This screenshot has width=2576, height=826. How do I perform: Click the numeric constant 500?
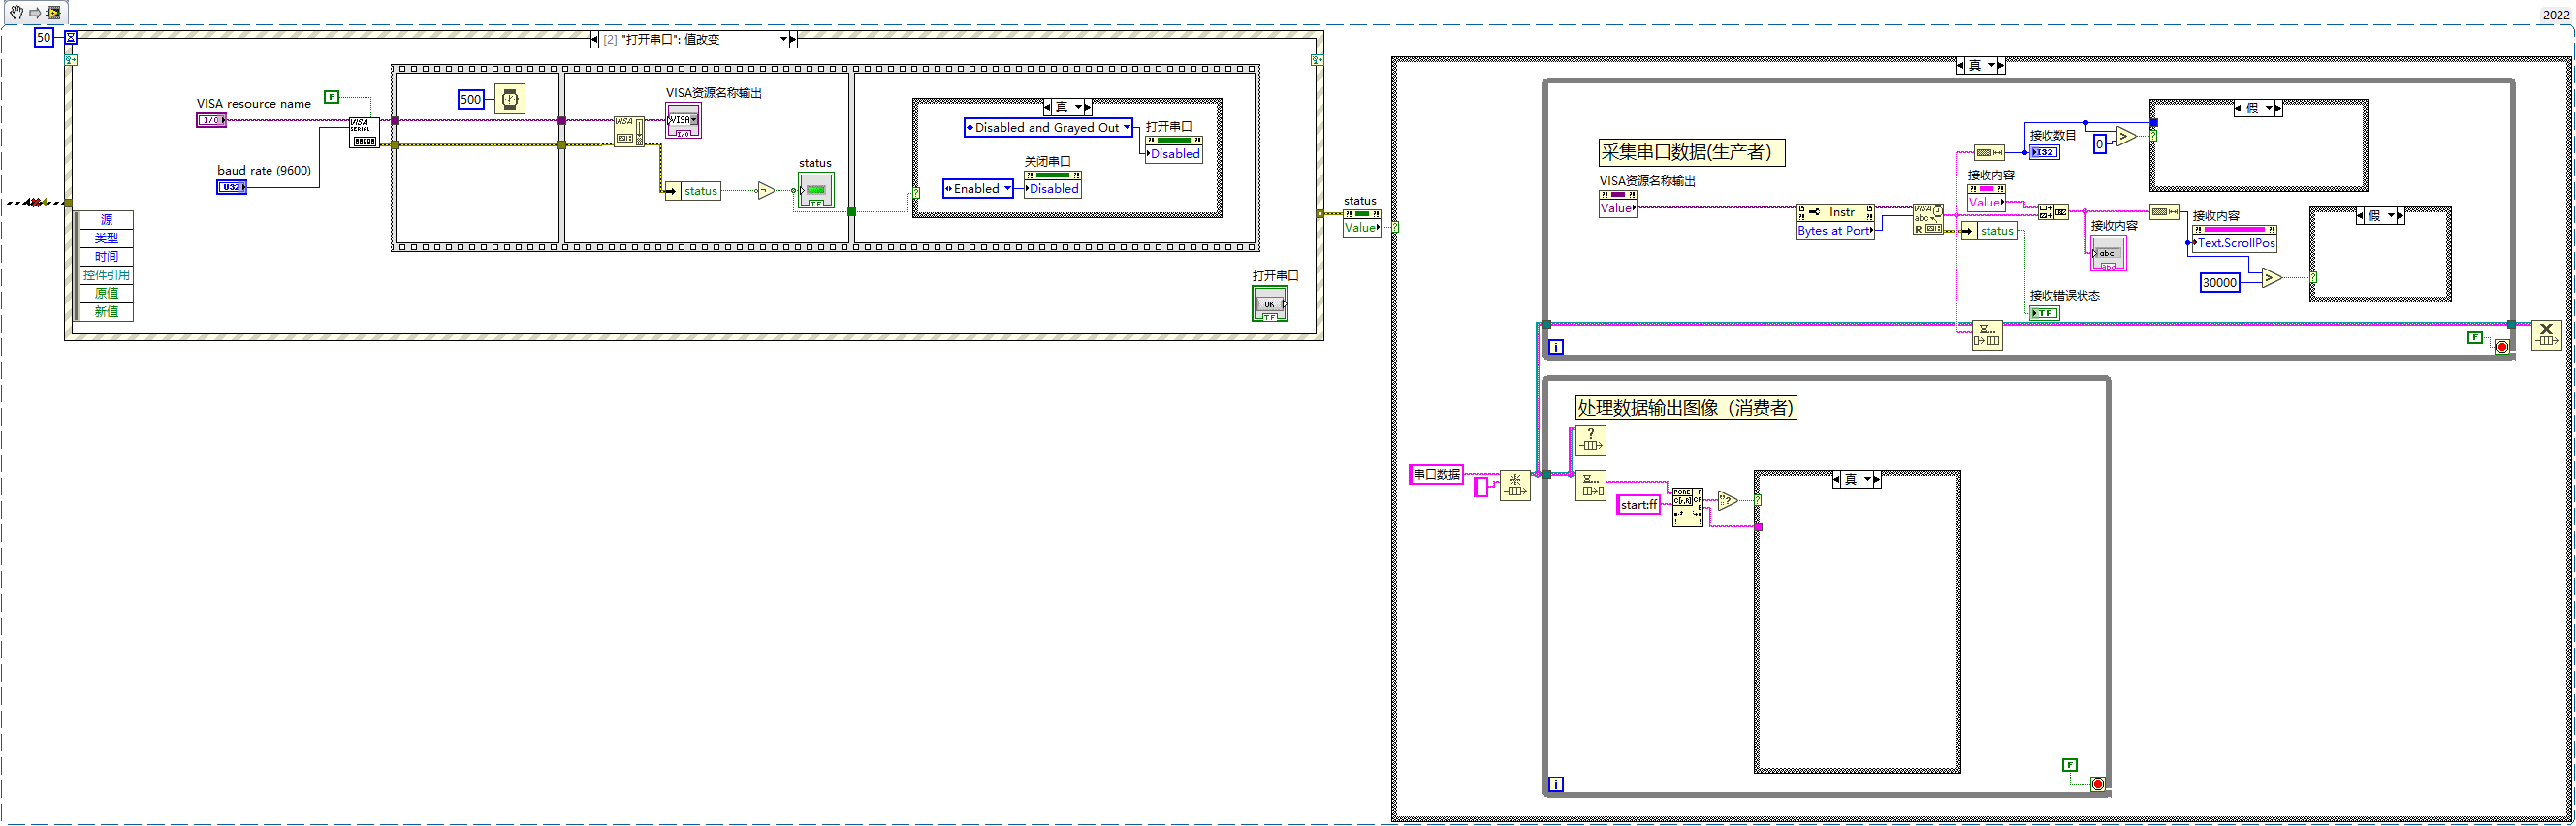tap(471, 99)
